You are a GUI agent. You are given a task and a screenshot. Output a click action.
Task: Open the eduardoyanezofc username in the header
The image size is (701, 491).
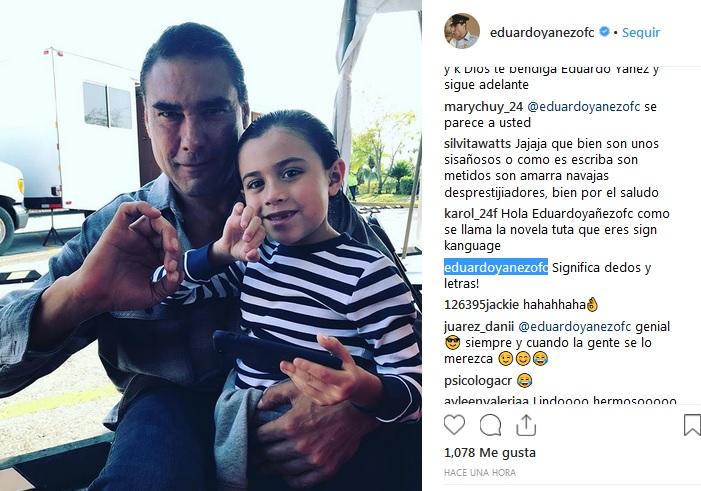(542, 32)
